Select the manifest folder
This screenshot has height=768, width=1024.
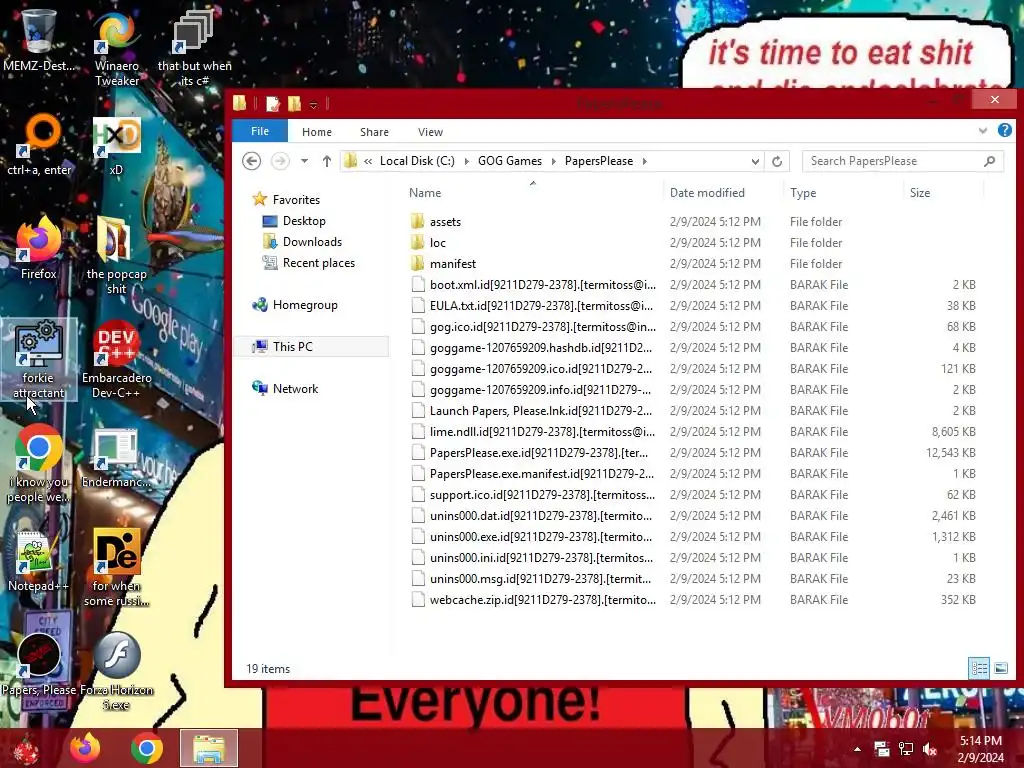tap(453, 263)
